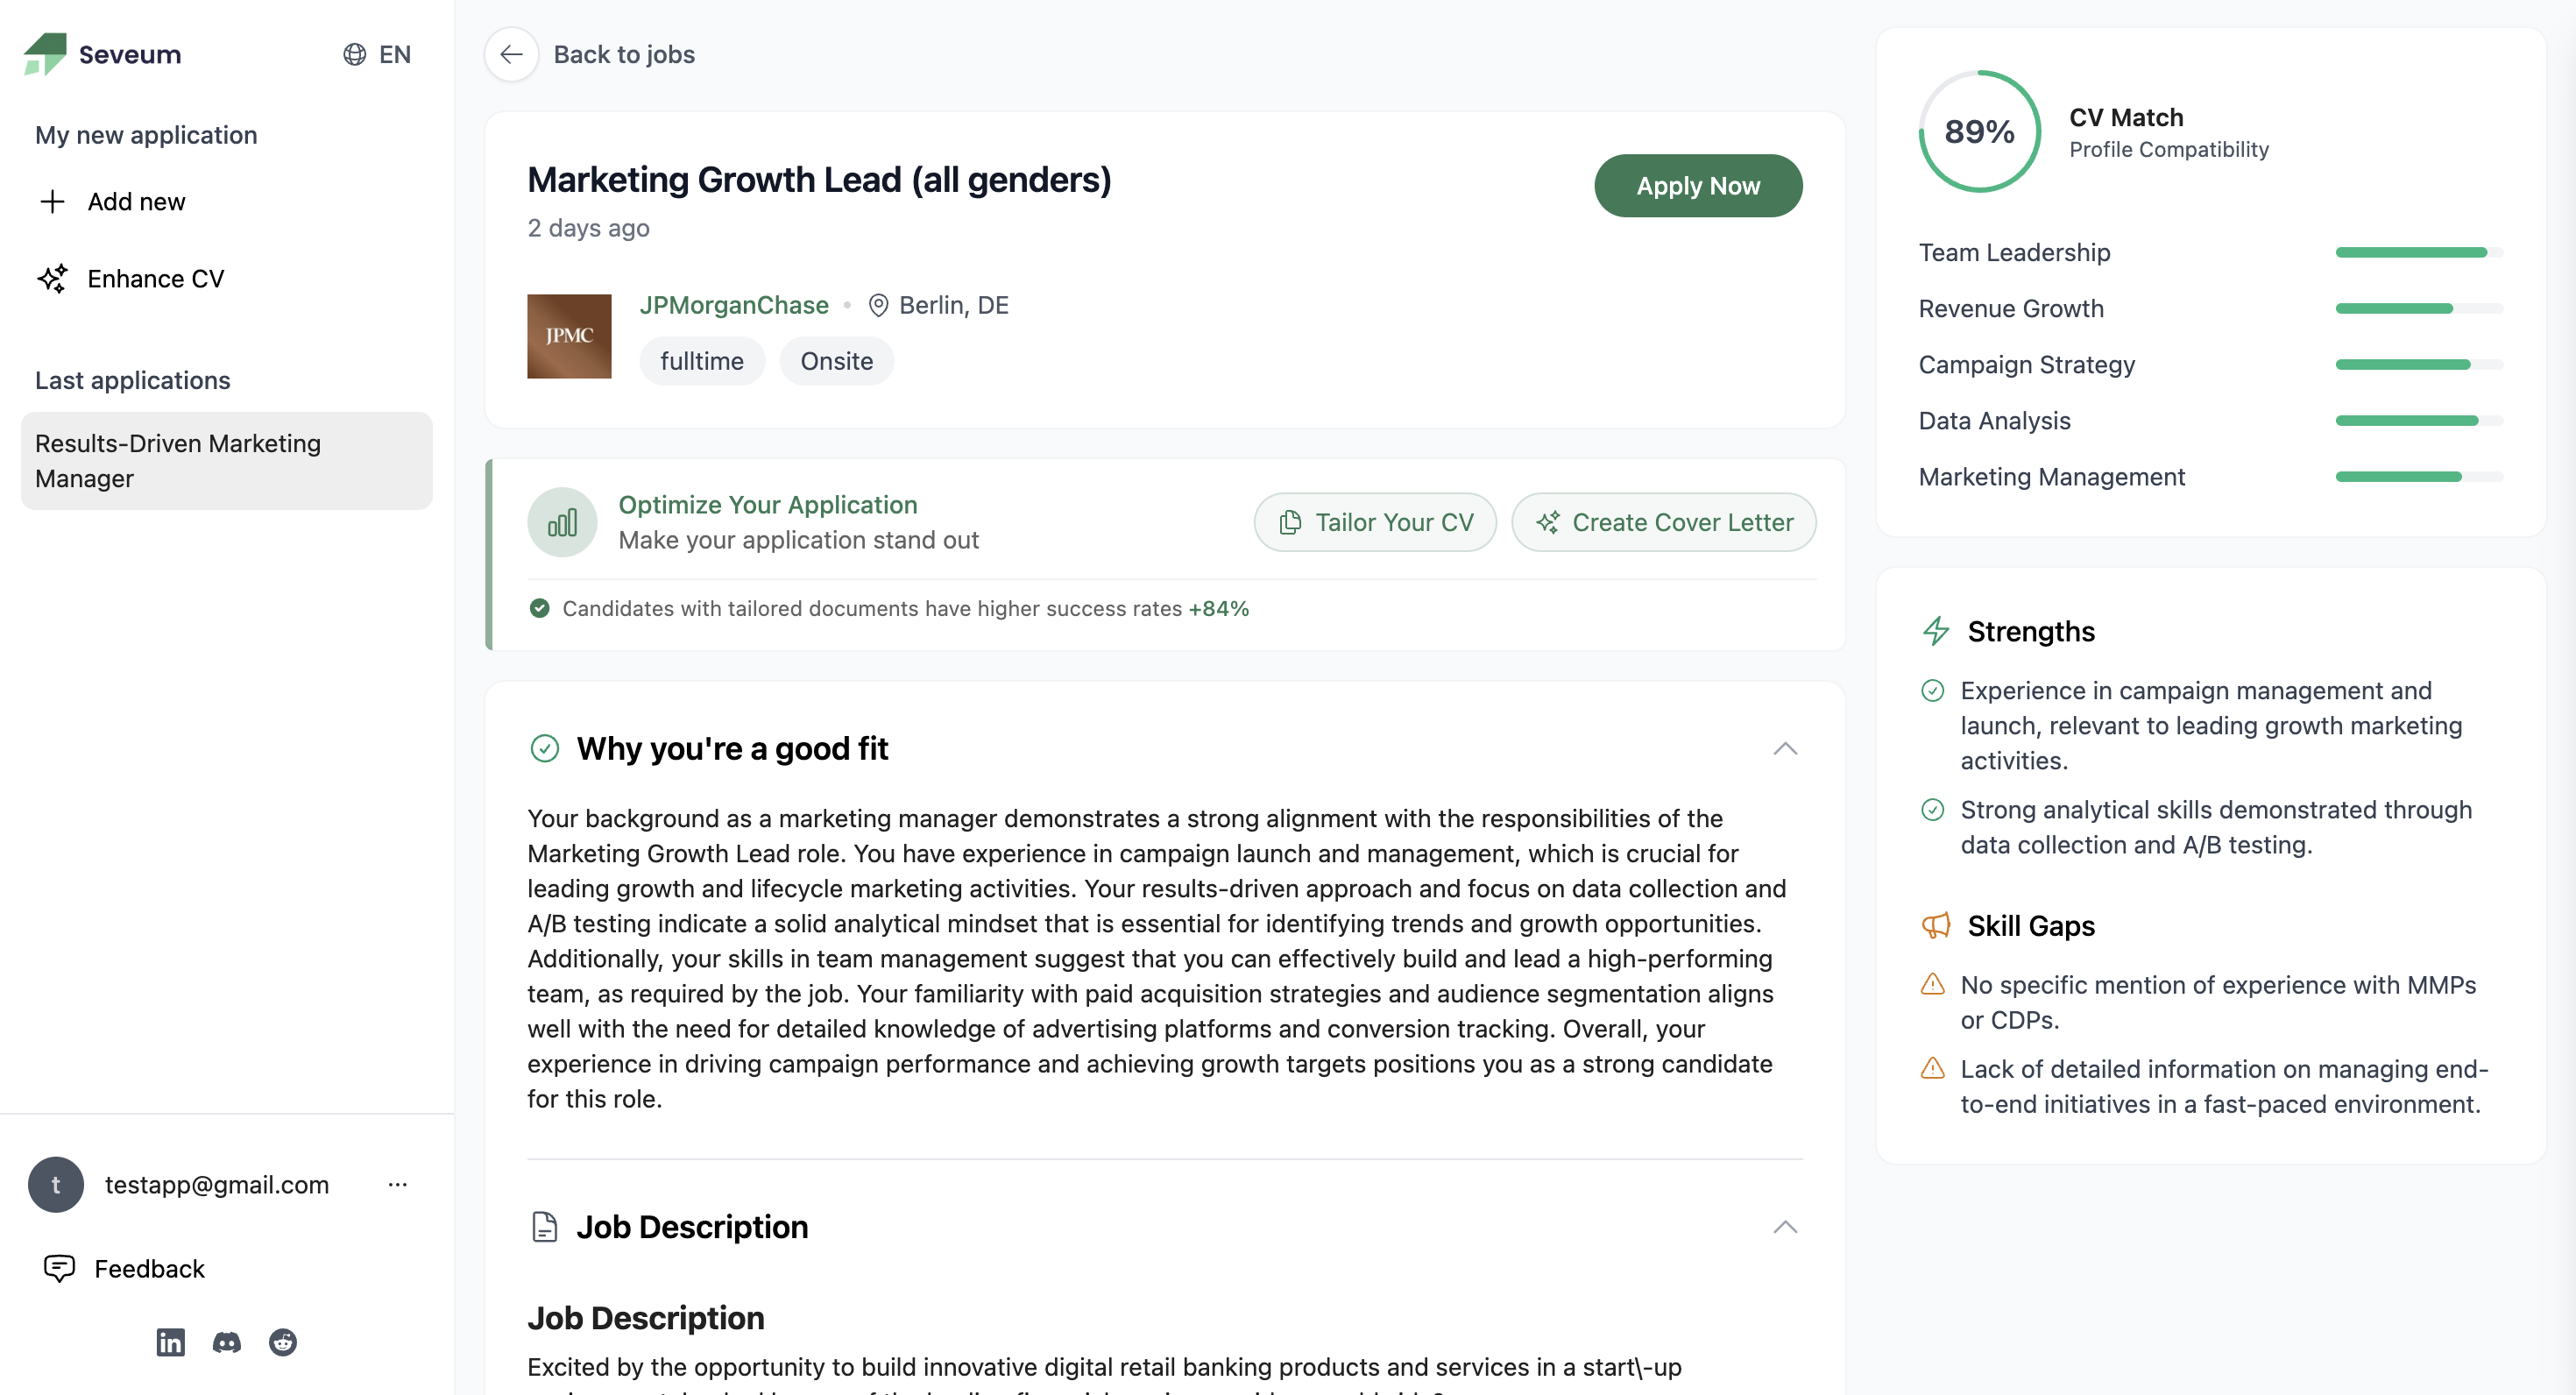The width and height of the screenshot is (2576, 1395).
Task: Click the check icon beside campaign management strength
Action: (1933, 690)
